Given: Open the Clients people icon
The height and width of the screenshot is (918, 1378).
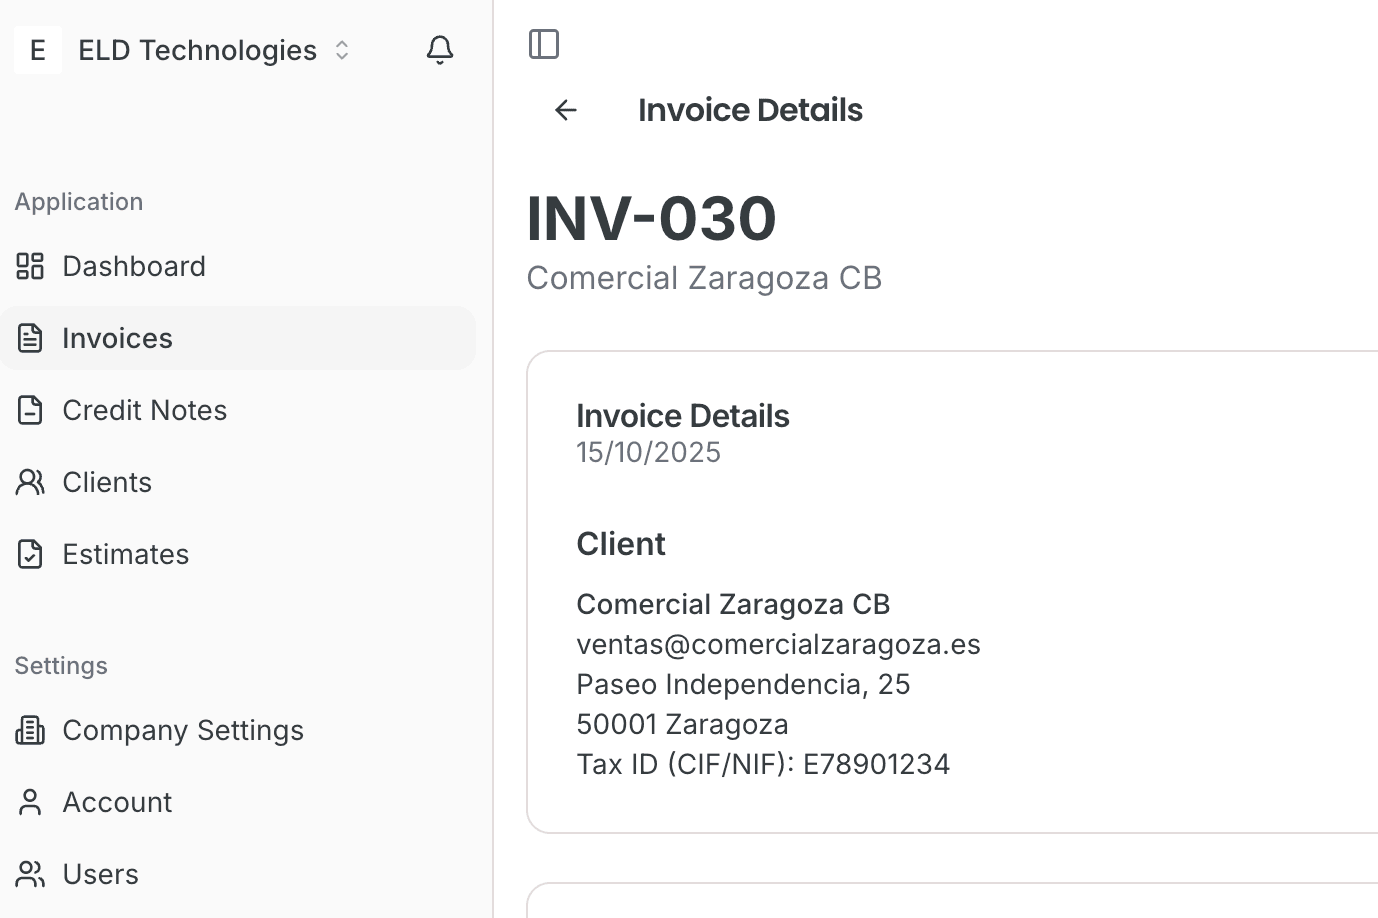Looking at the screenshot, I should pyautogui.click(x=28, y=482).
